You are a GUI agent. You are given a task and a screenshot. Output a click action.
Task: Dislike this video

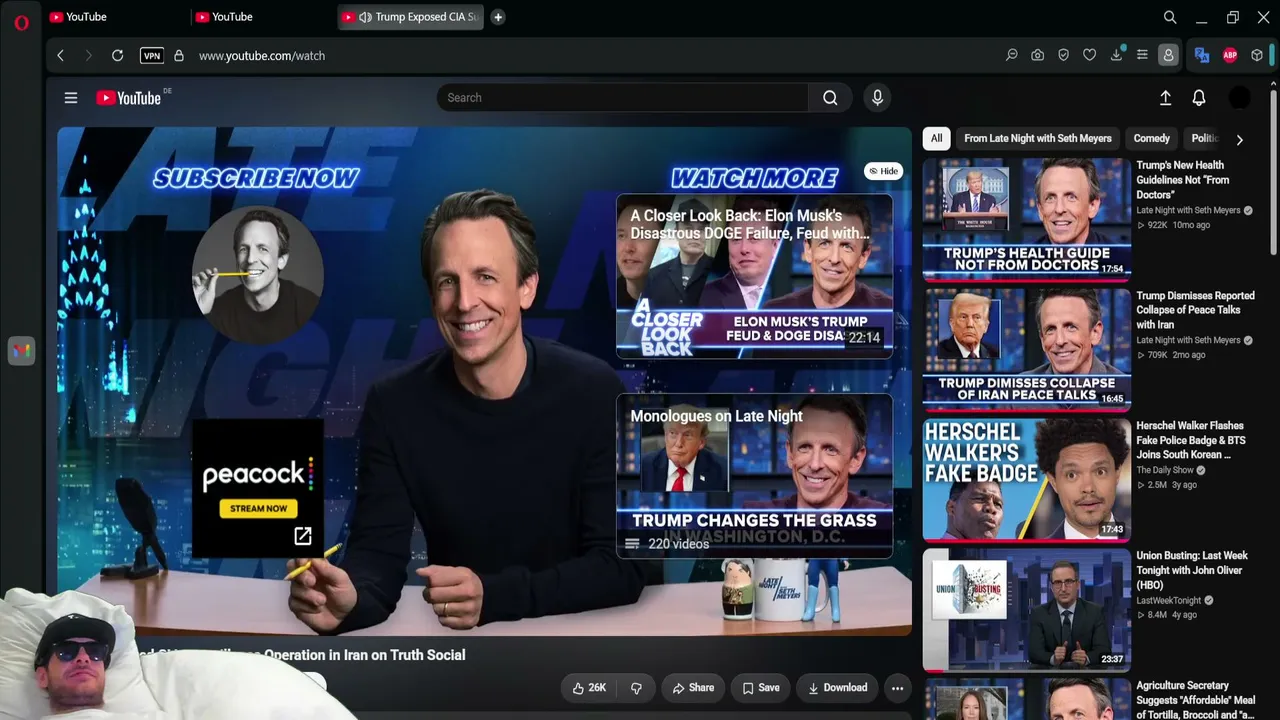point(636,688)
